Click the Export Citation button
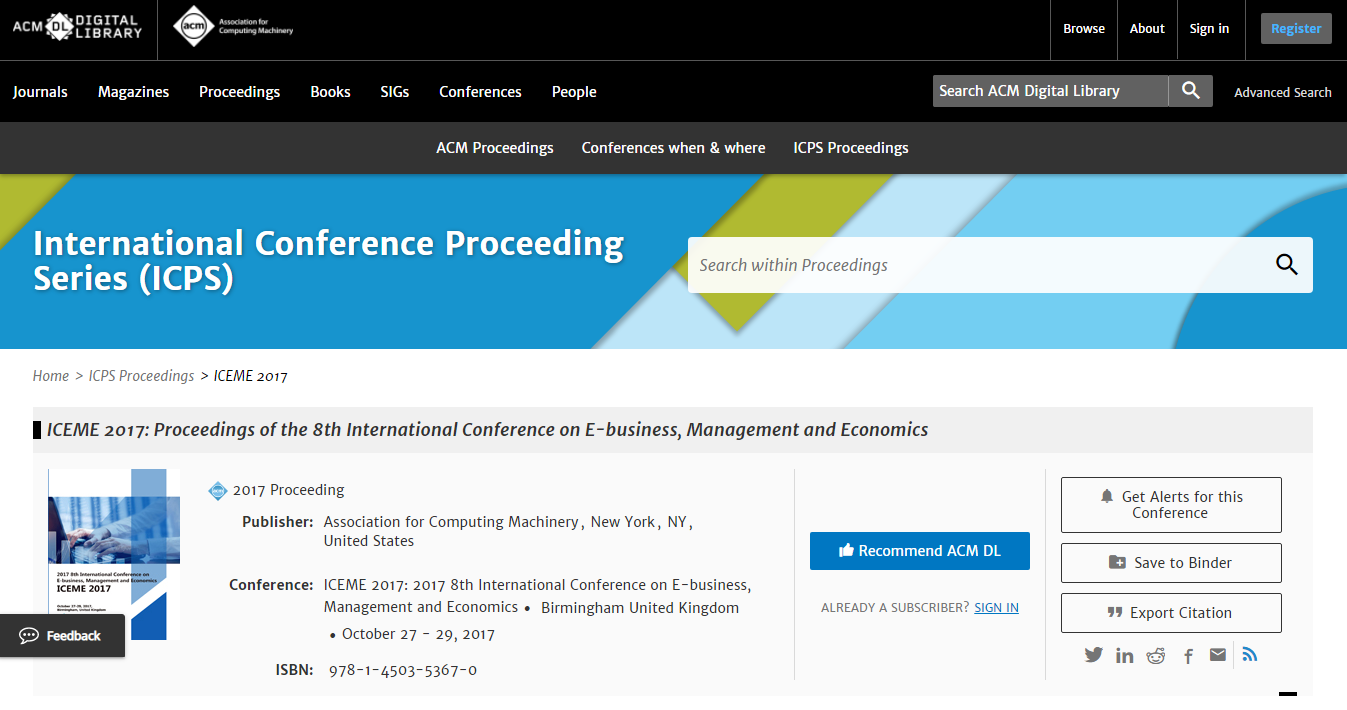Viewport: 1347px width, 710px height. (1171, 613)
